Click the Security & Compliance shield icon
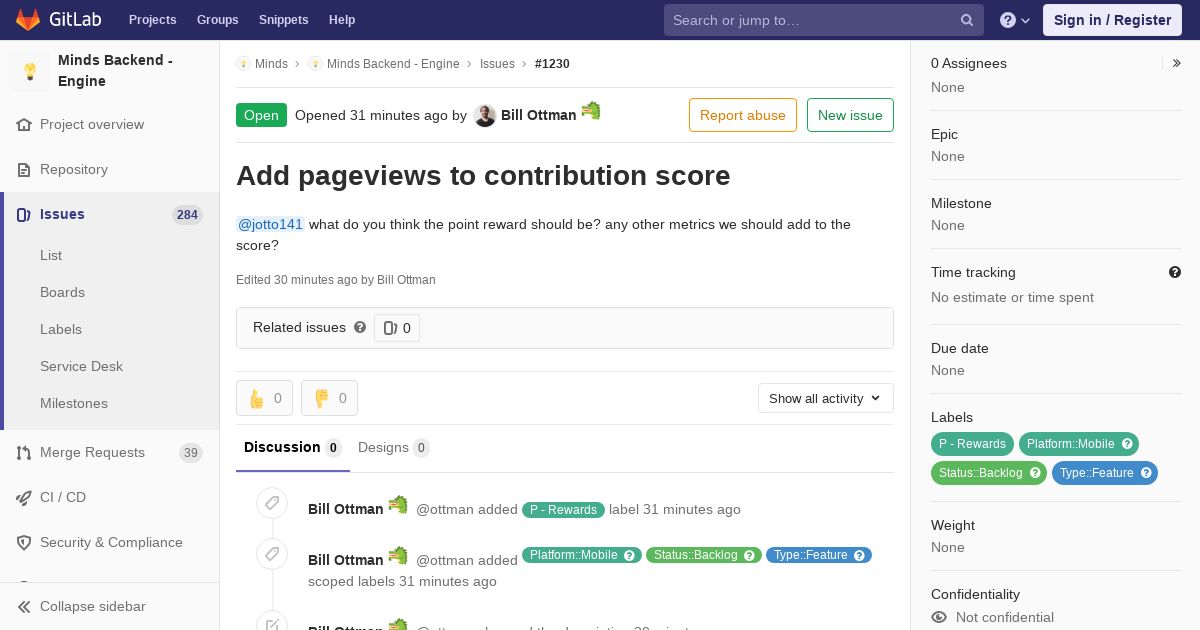 tap(24, 543)
